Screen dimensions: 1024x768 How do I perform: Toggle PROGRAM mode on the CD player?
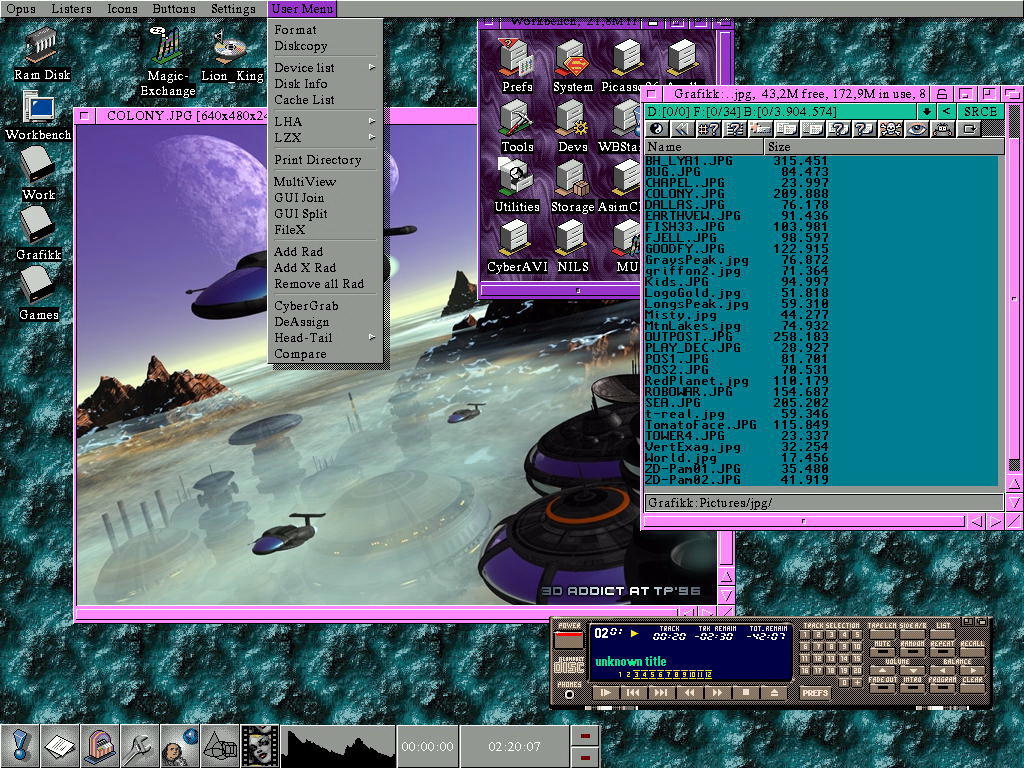(x=942, y=688)
